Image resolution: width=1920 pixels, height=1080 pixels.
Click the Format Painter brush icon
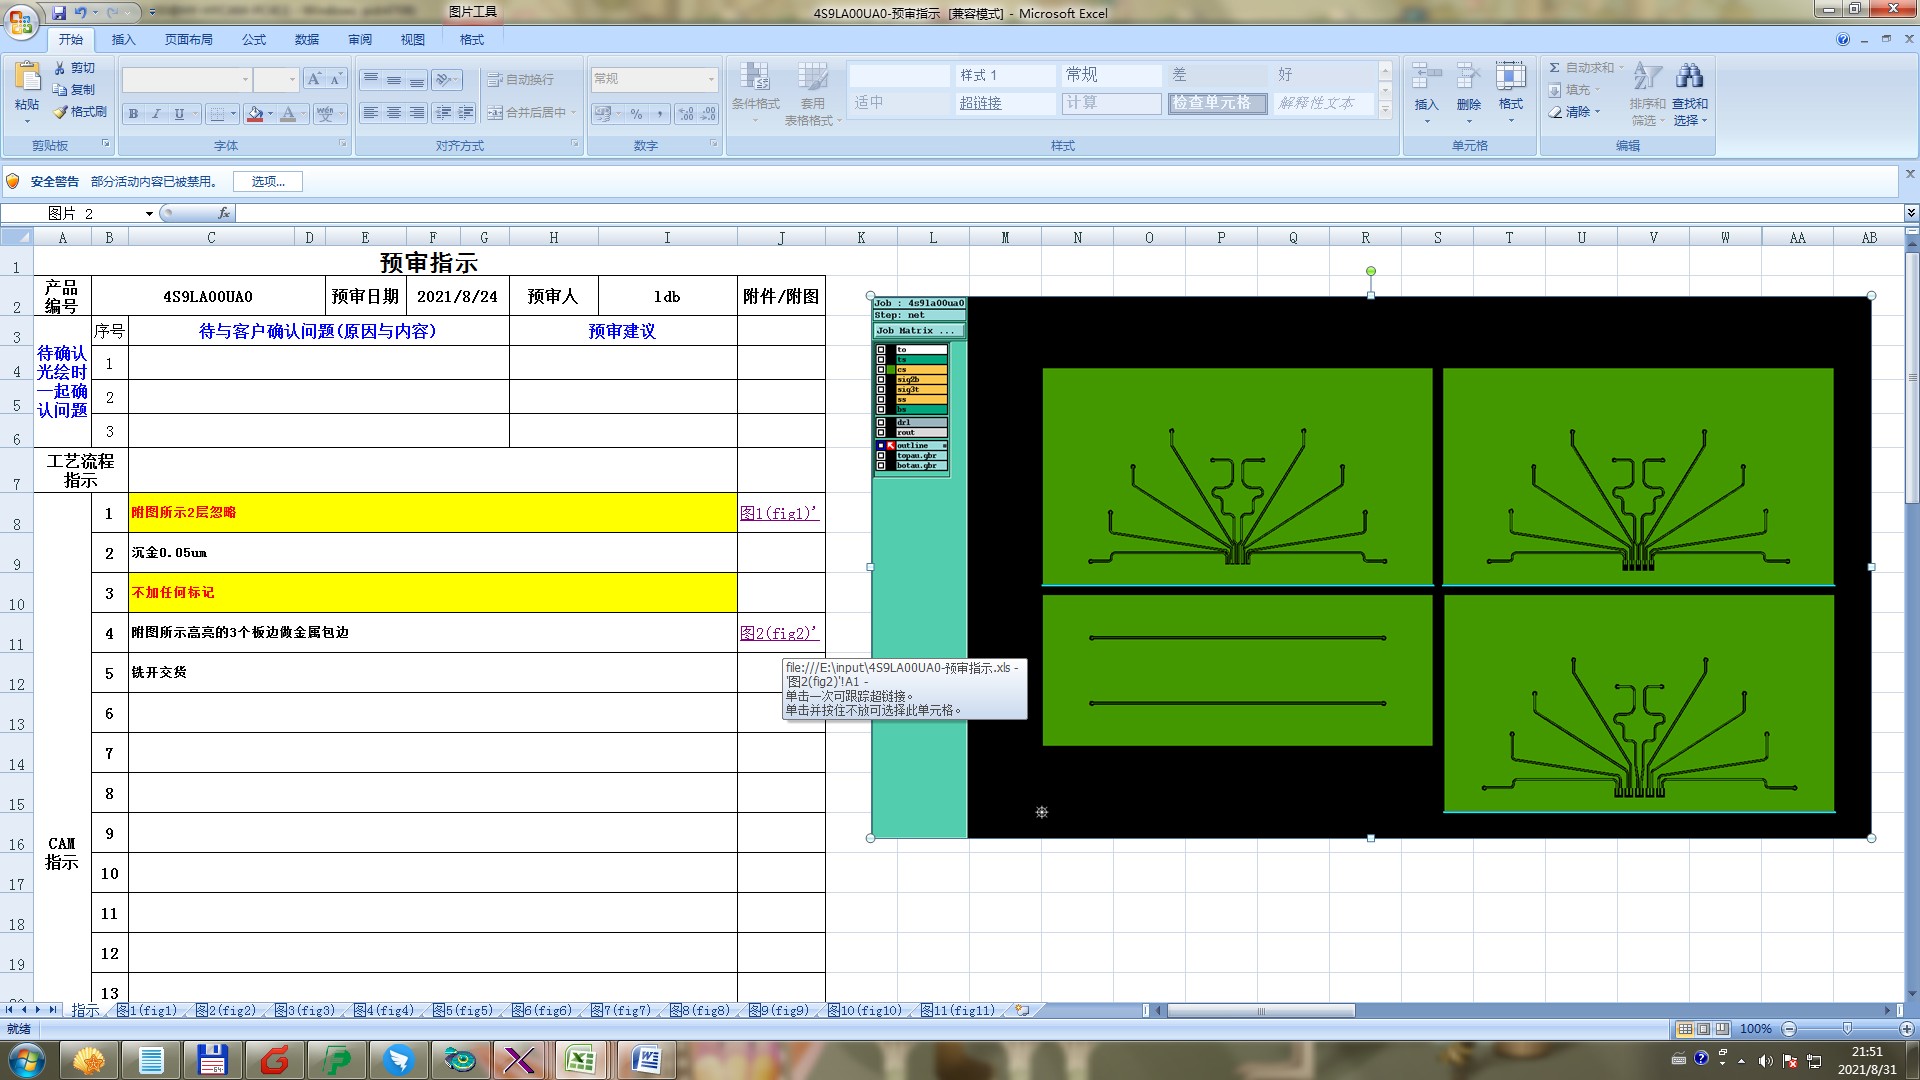[61, 112]
